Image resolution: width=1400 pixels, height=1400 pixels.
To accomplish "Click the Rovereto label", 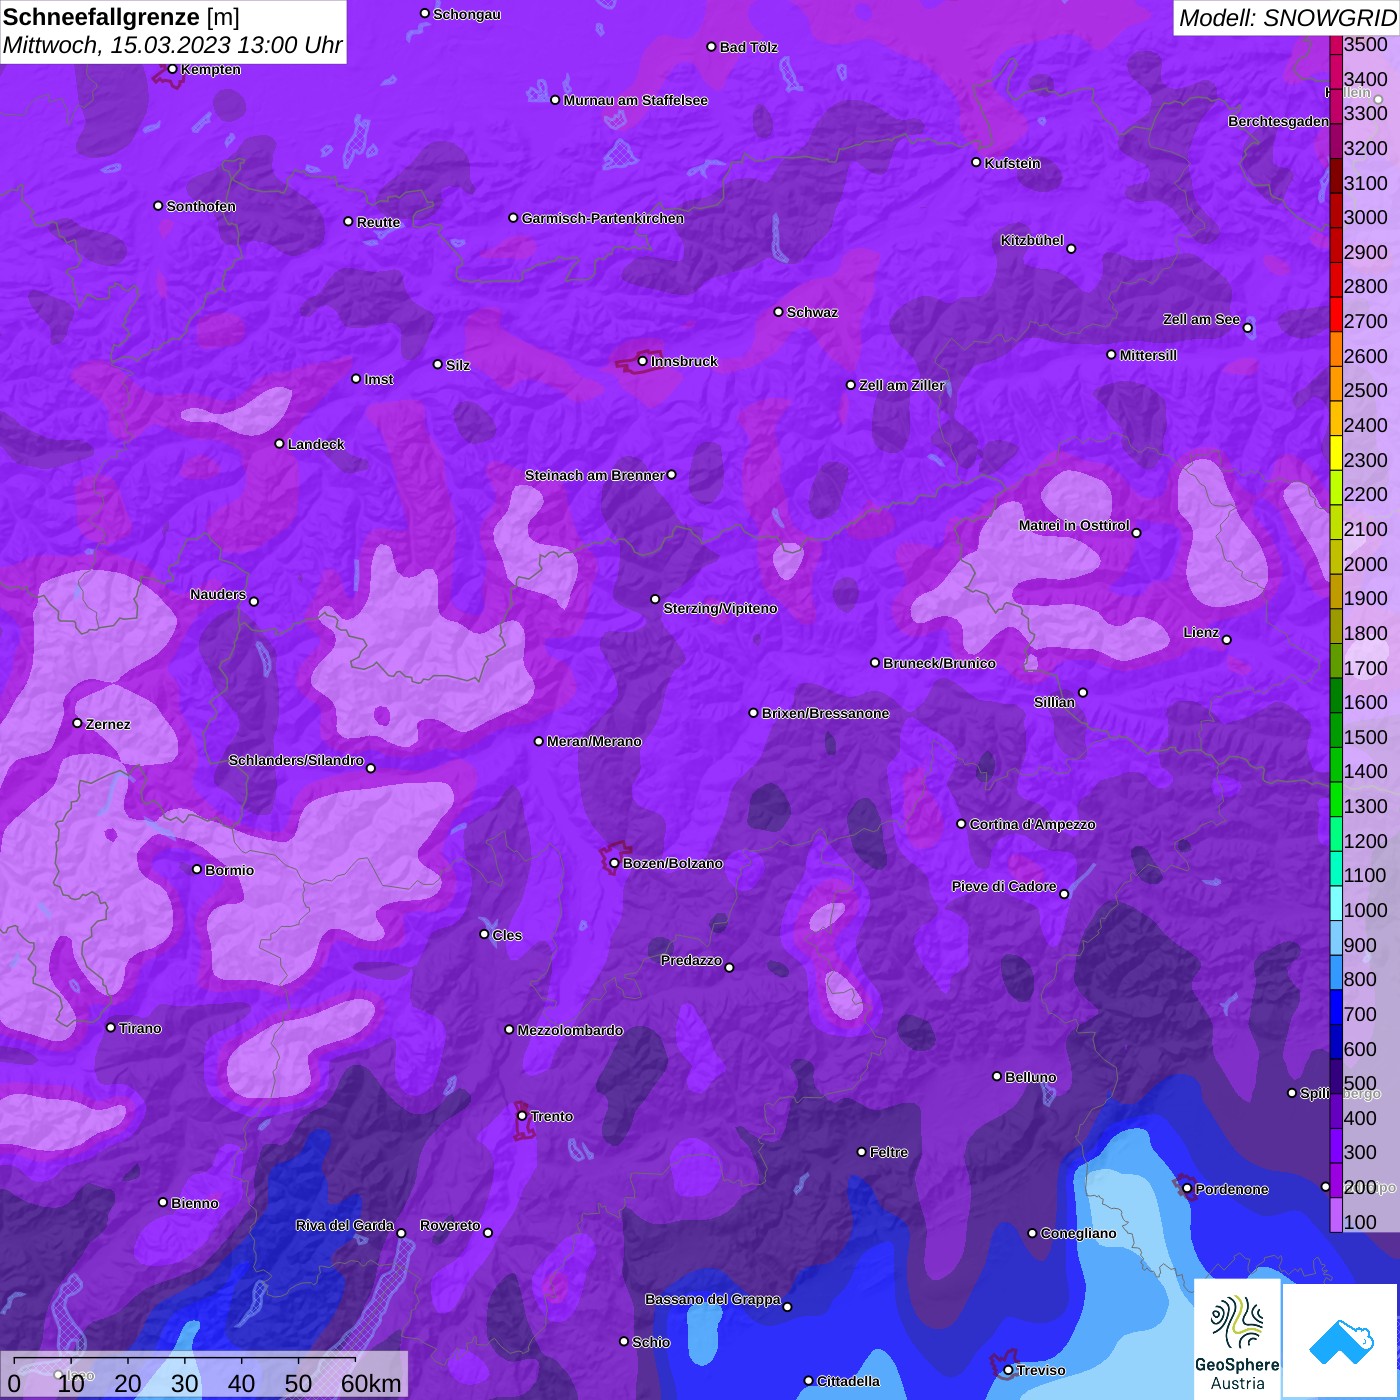I will [450, 1225].
